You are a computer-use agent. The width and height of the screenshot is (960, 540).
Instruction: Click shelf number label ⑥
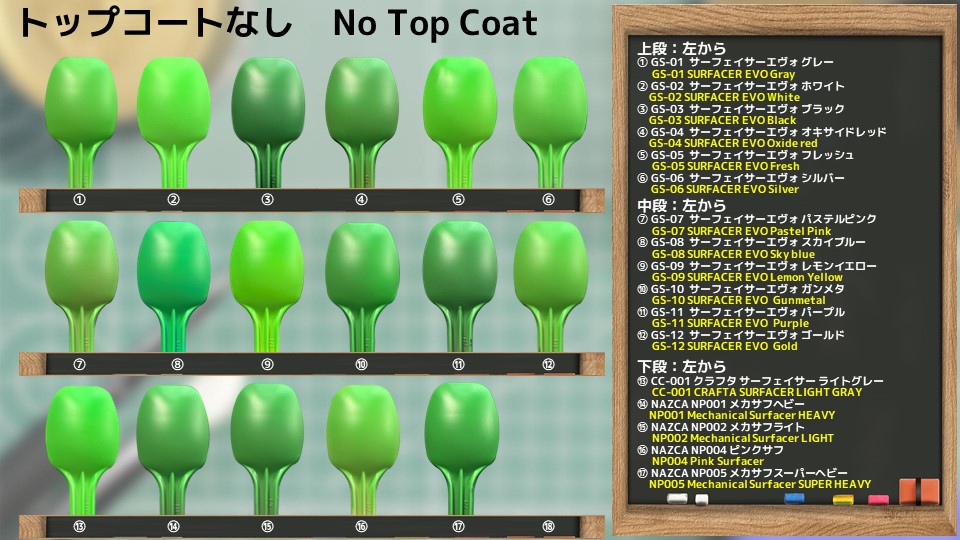[x=549, y=200]
